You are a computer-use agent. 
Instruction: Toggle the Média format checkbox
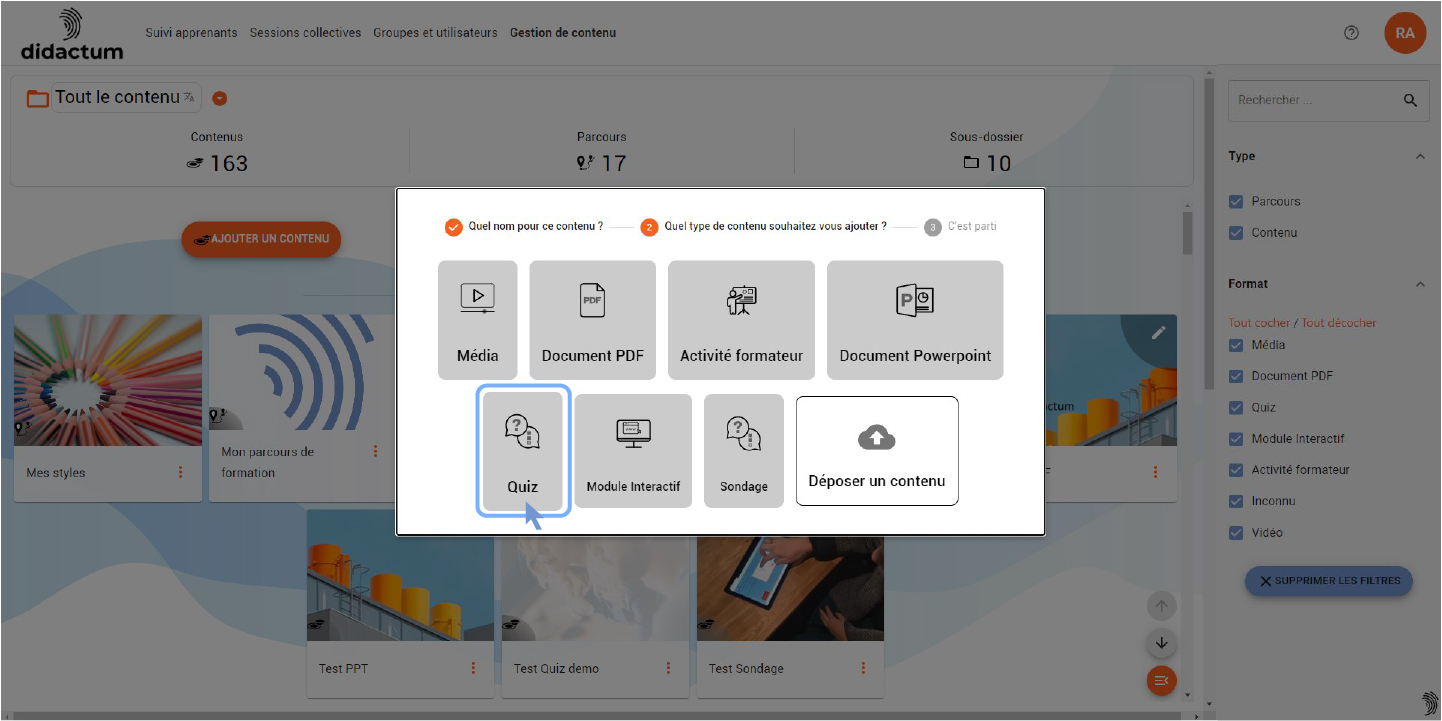(x=1237, y=345)
